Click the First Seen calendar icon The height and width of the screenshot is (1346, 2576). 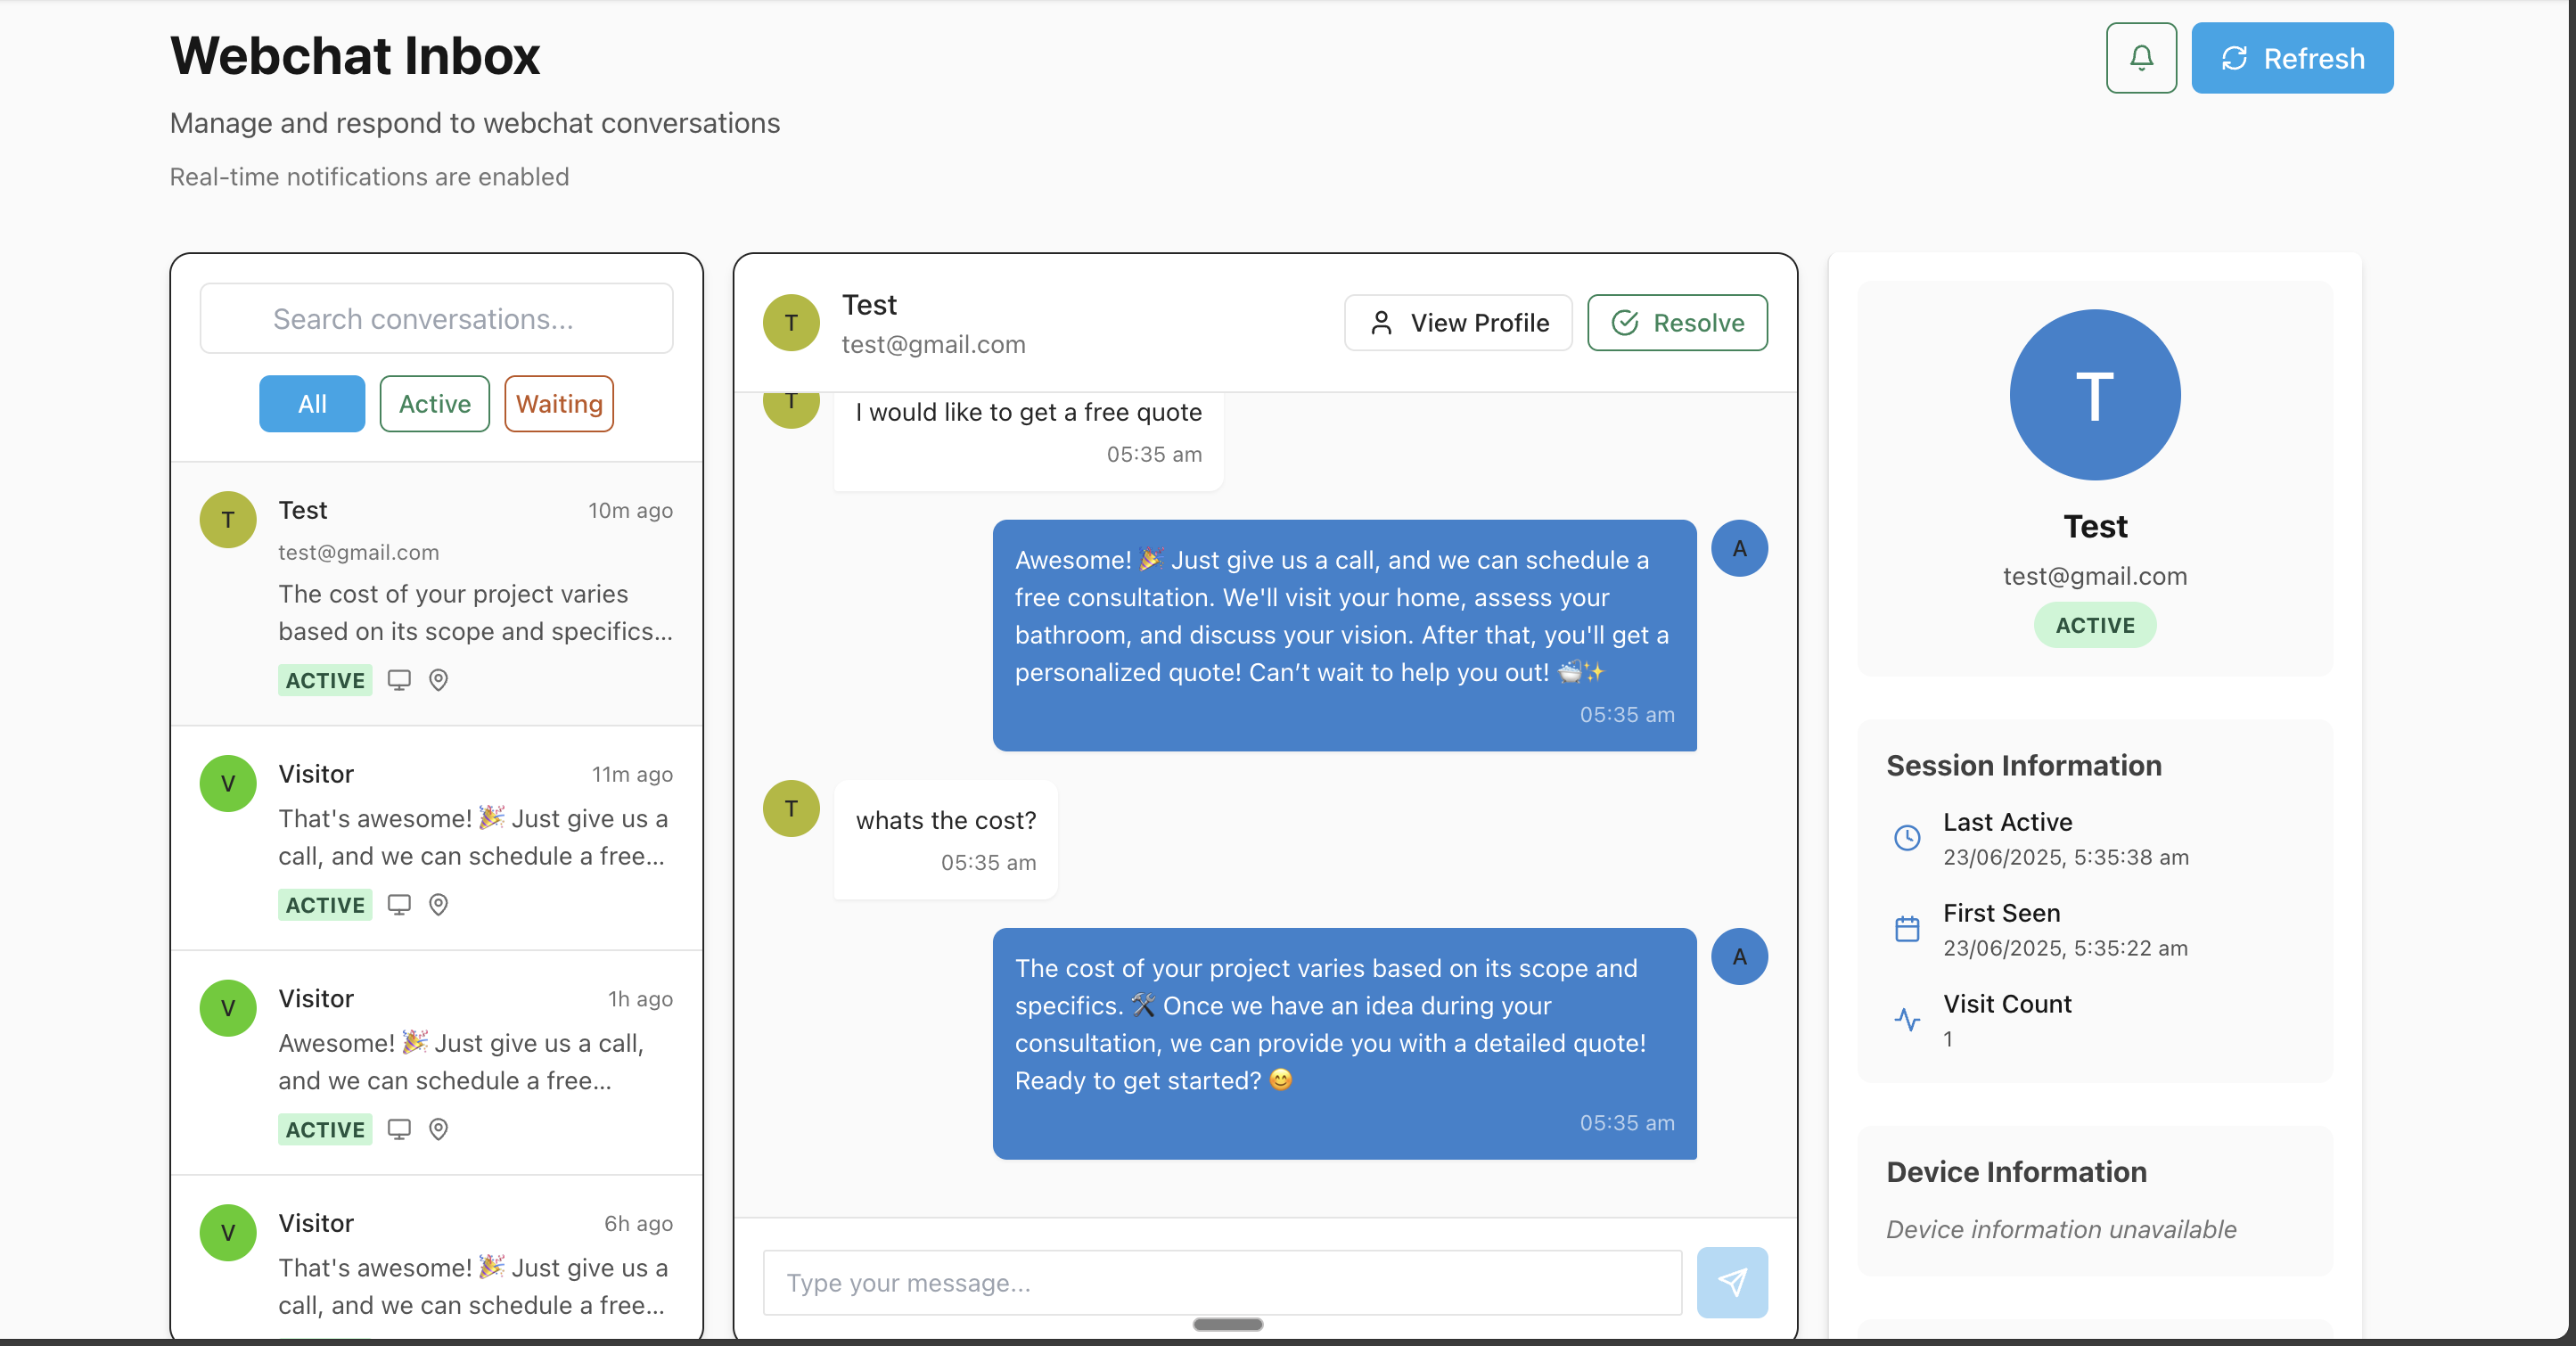pyautogui.click(x=1907, y=929)
